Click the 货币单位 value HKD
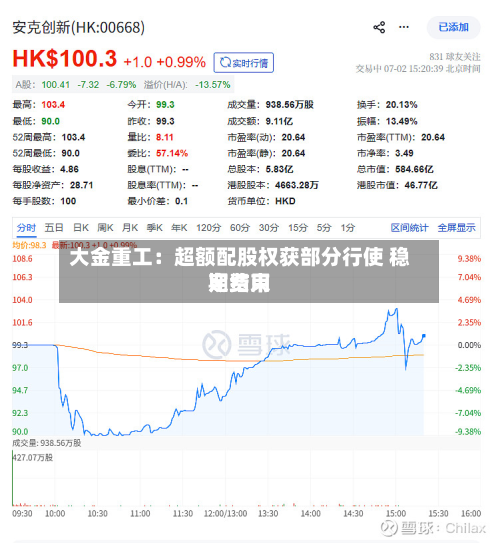 [285, 201]
